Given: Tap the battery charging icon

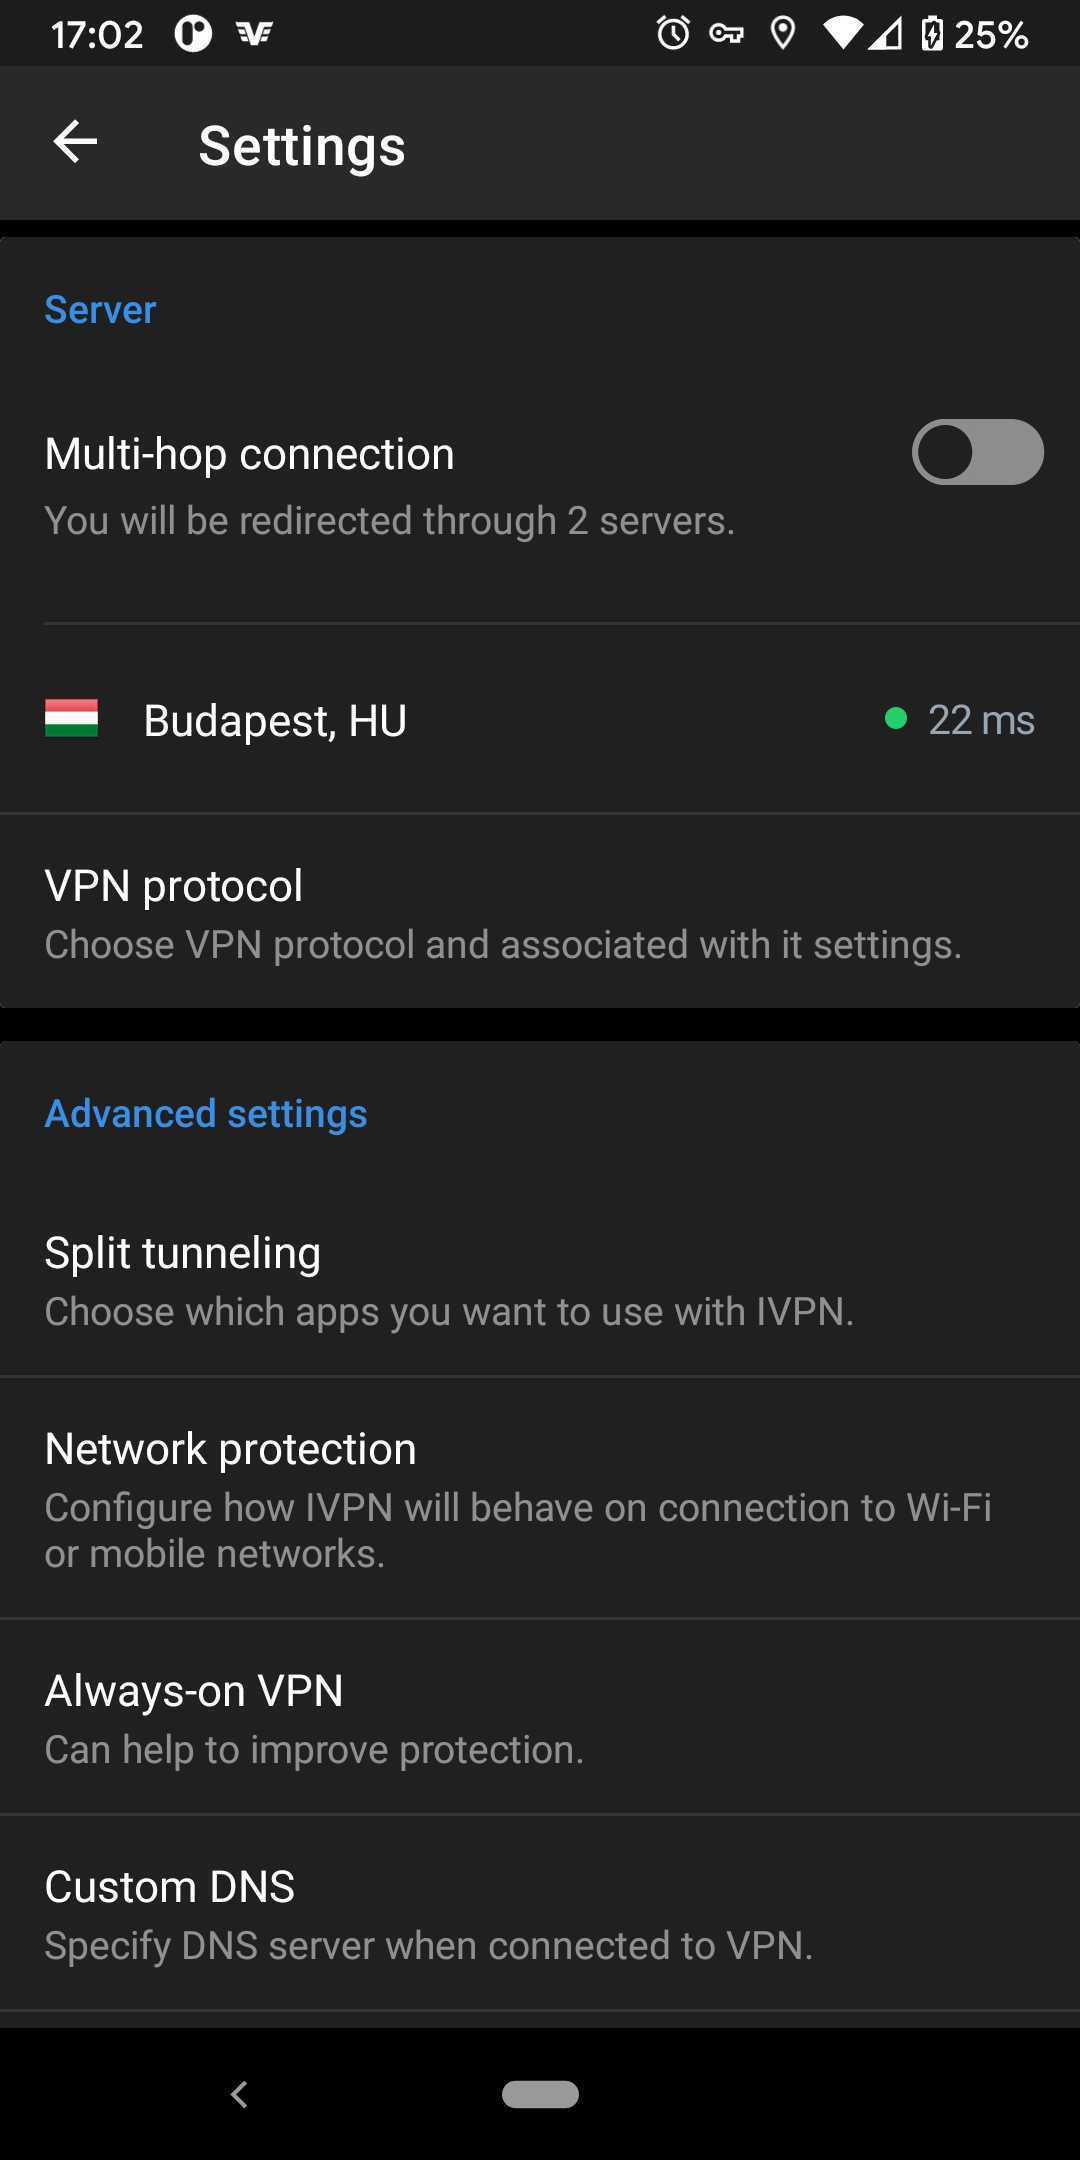Looking at the screenshot, I should (x=932, y=34).
